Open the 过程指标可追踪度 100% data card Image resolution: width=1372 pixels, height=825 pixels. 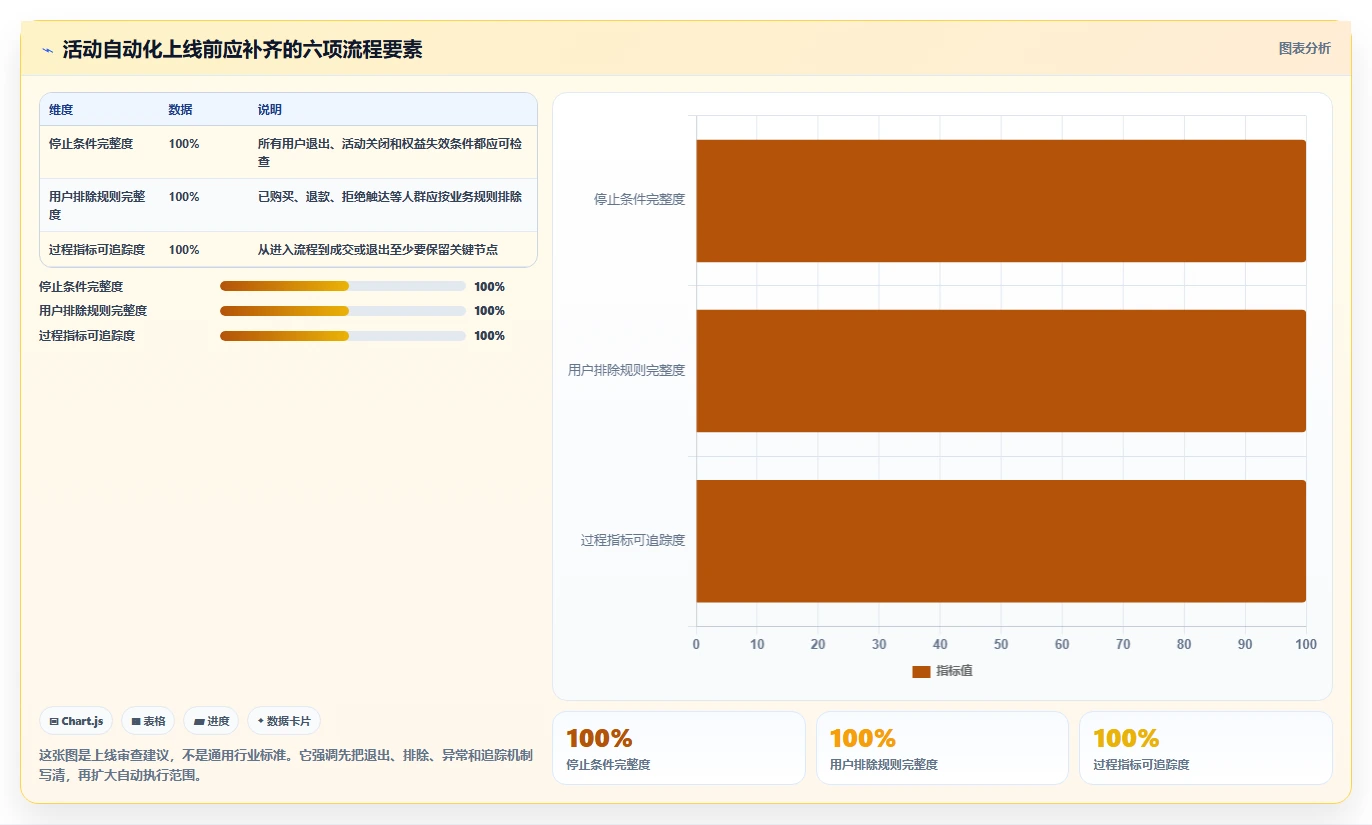click(1206, 748)
